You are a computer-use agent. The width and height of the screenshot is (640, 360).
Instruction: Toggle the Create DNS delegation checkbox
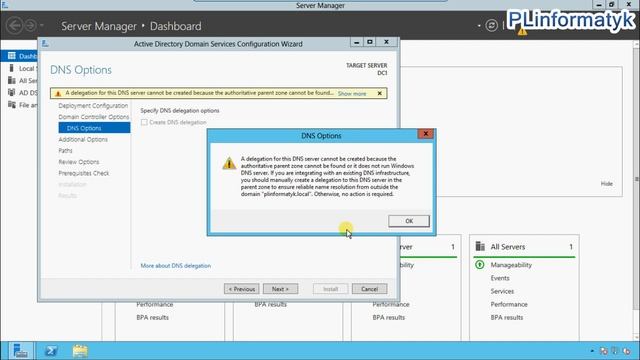(x=144, y=122)
